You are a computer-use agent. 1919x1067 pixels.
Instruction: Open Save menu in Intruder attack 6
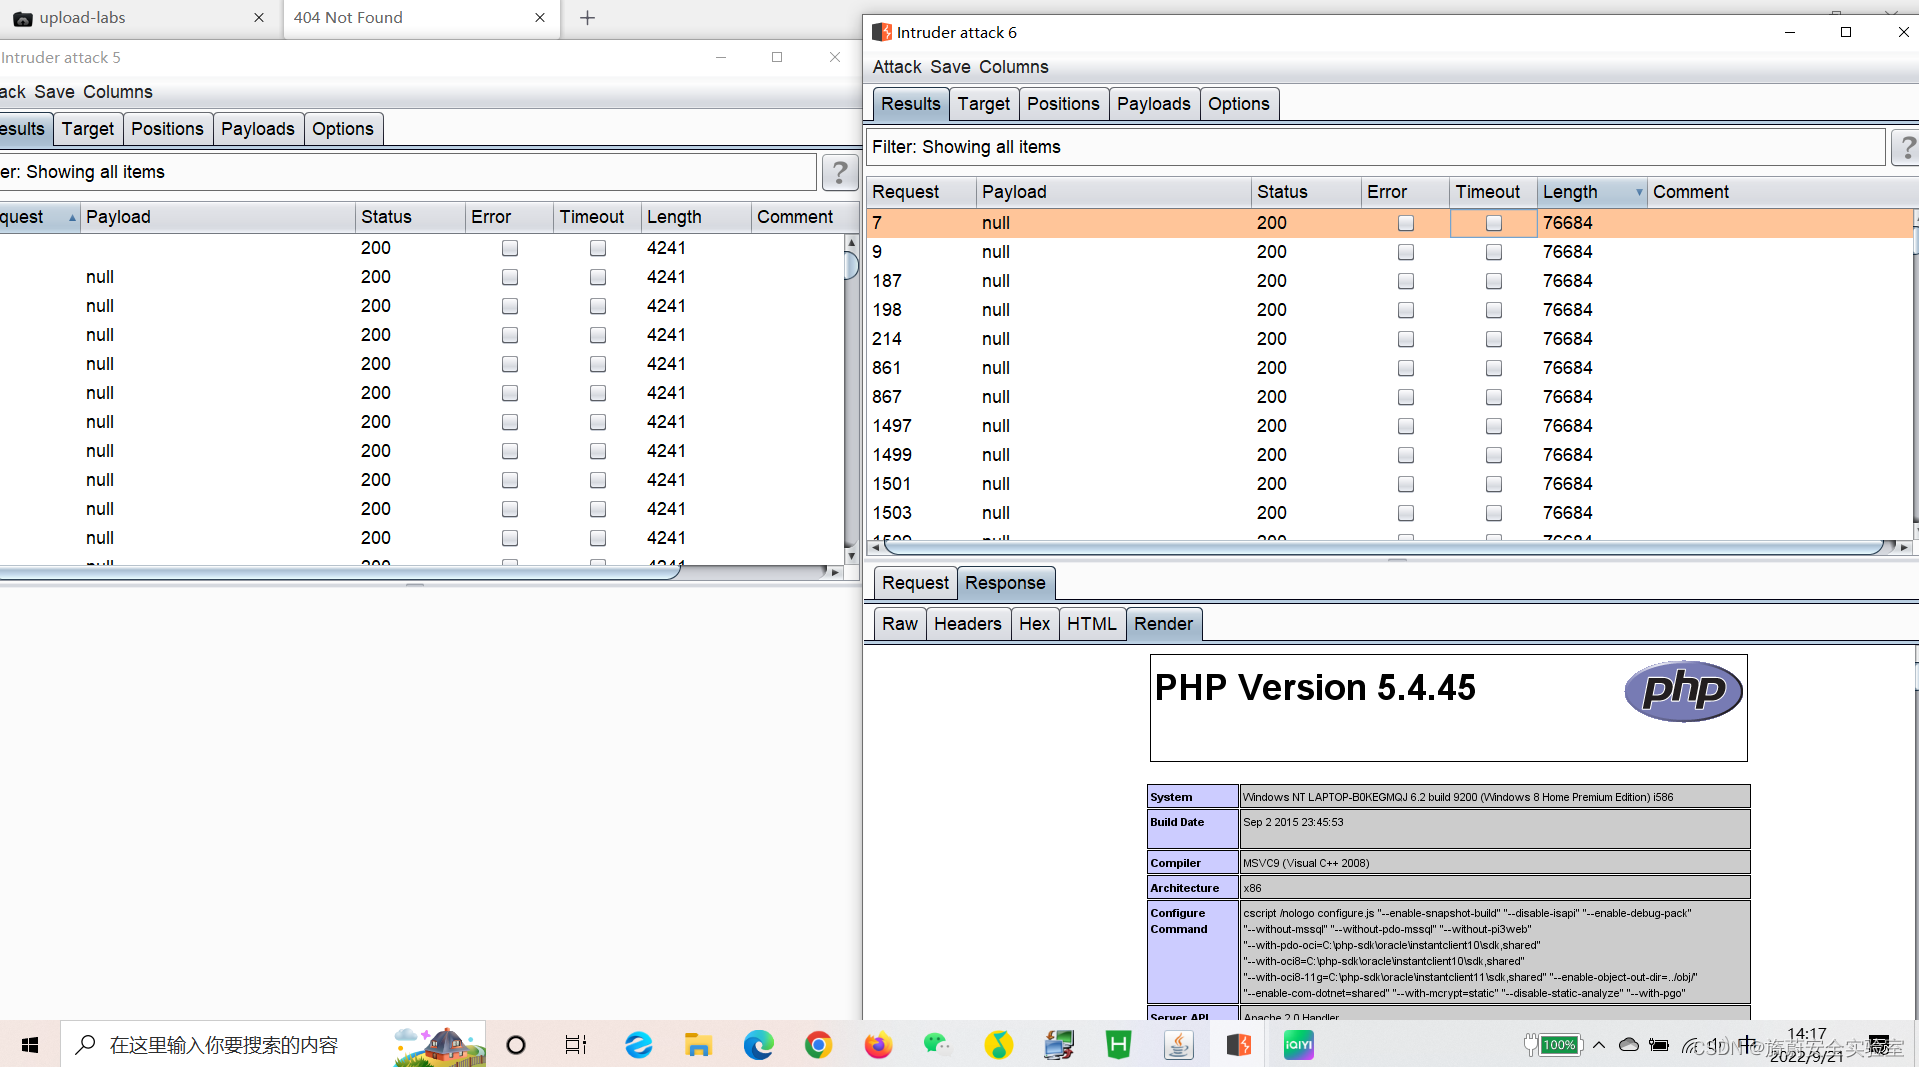point(950,67)
